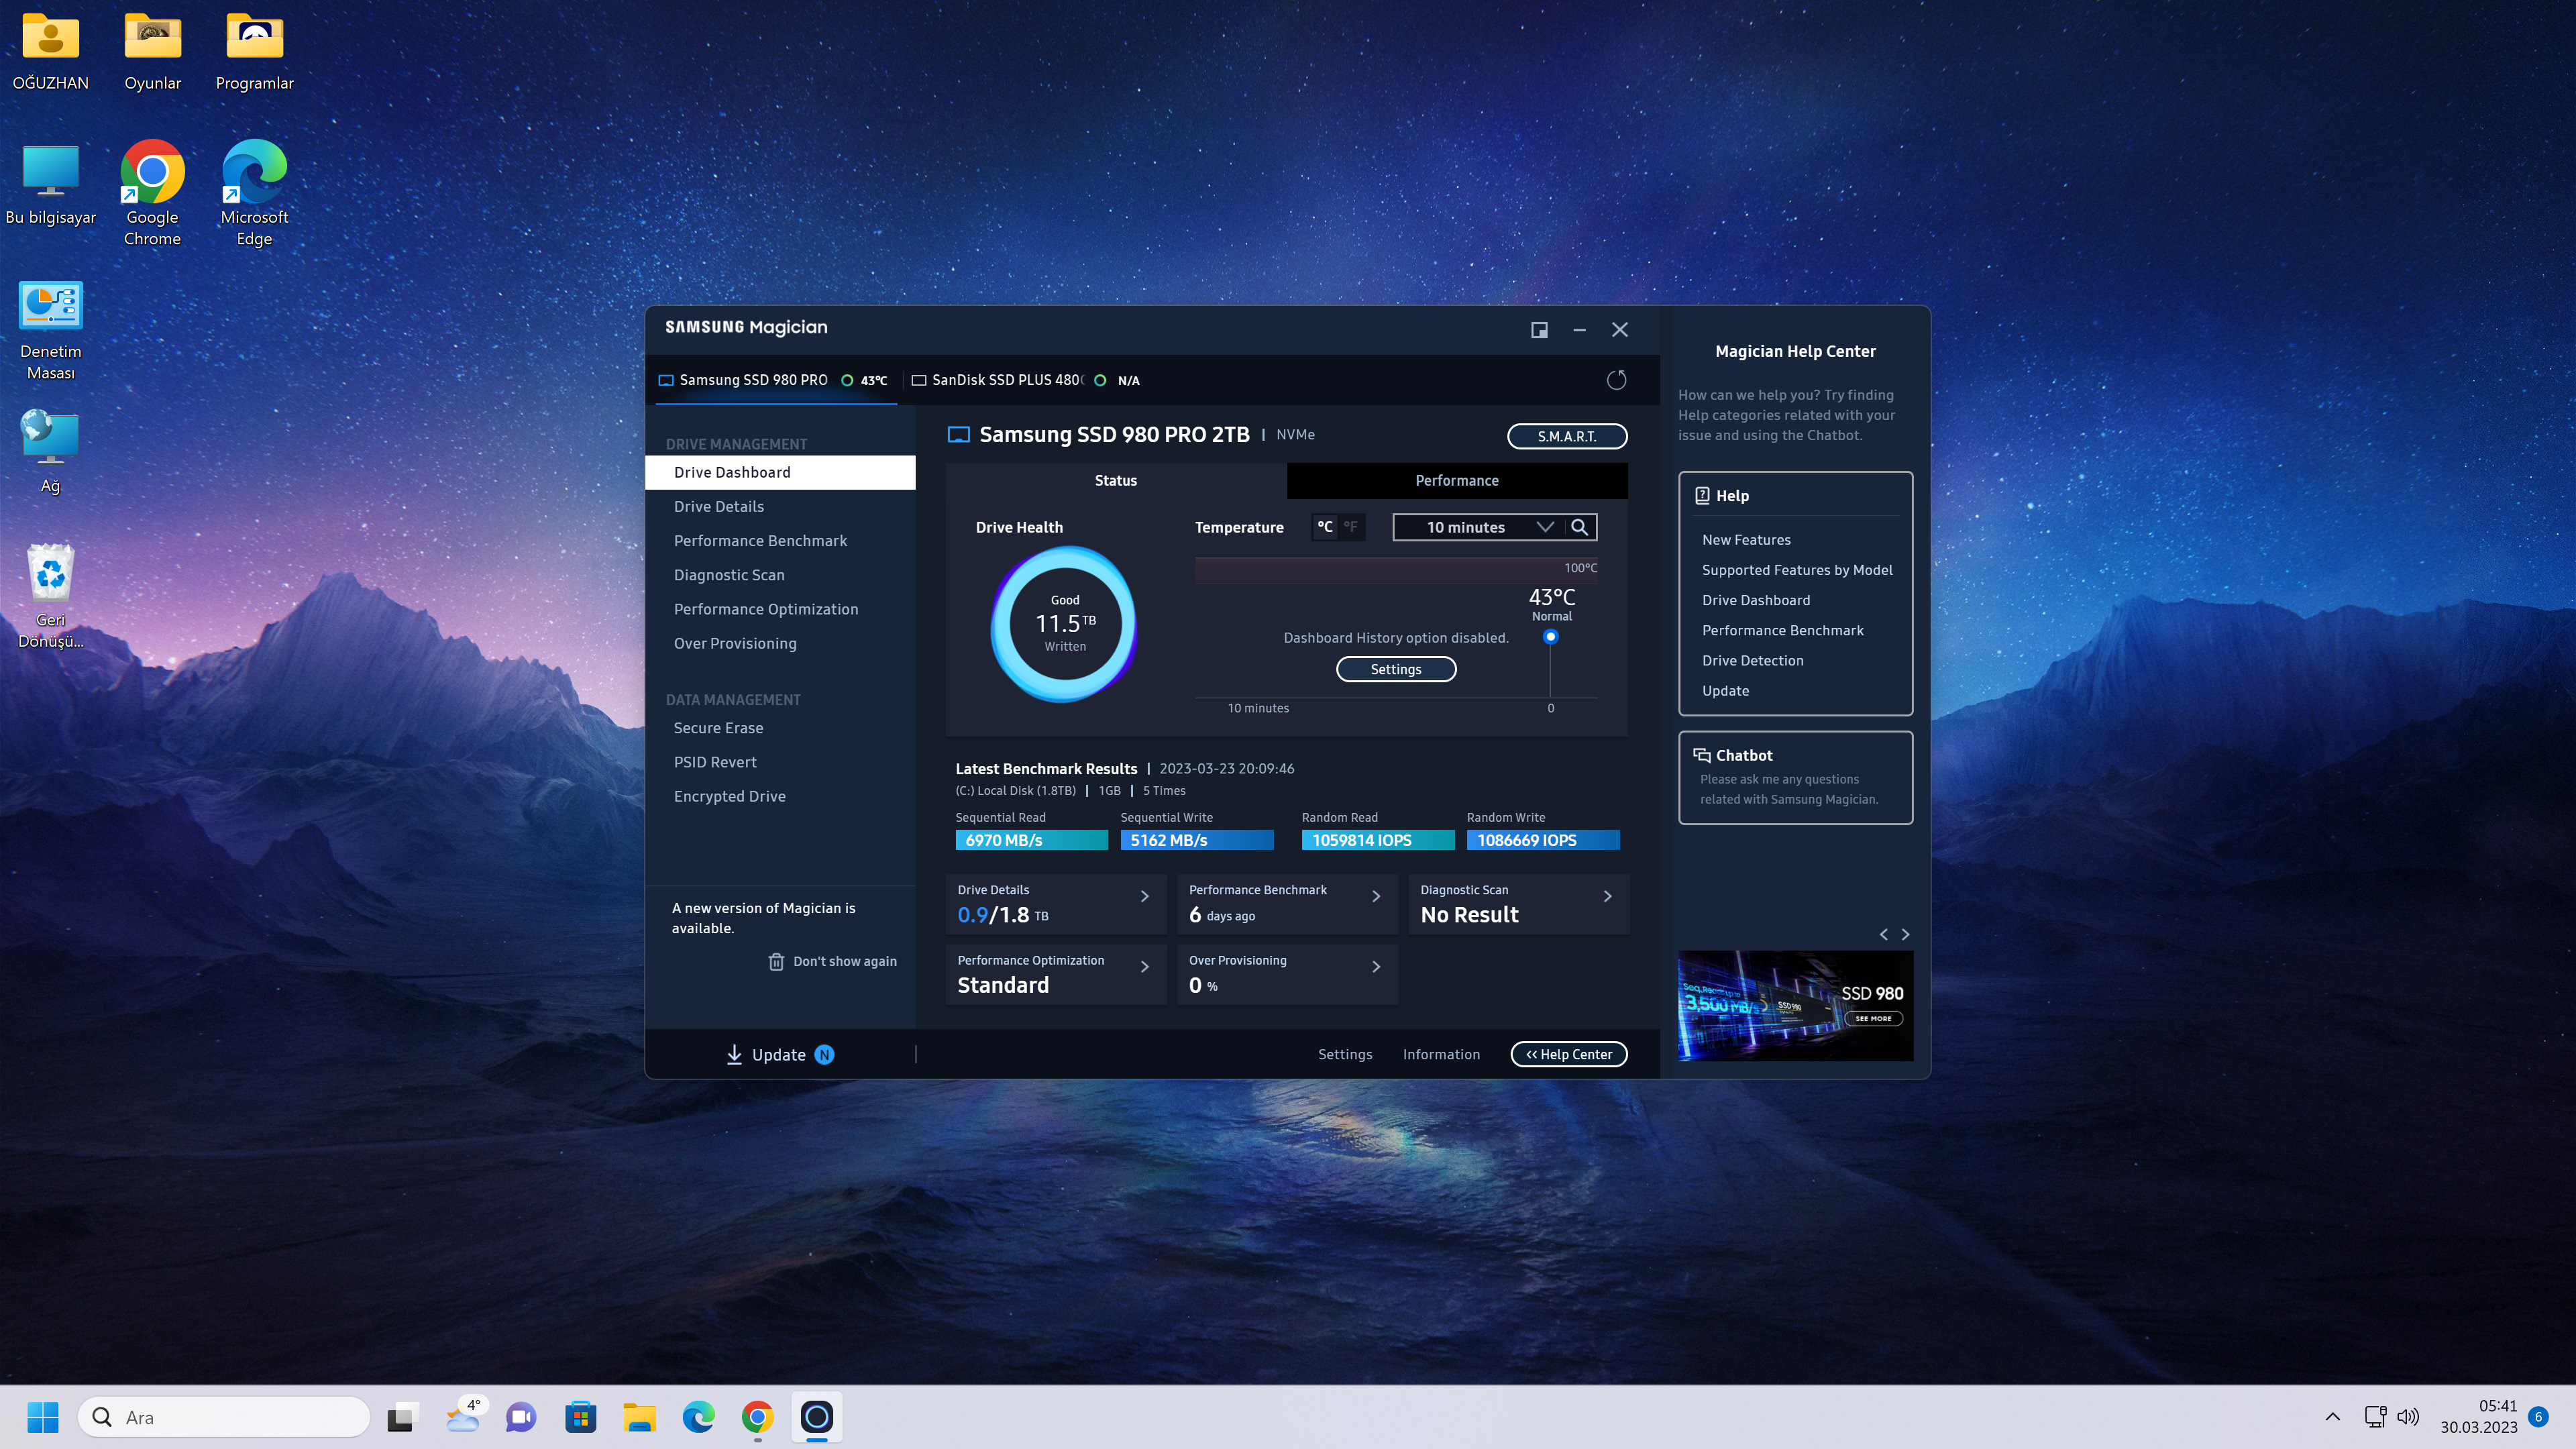Open Geri Dönüşüm recycle bin icon
The width and height of the screenshot is (2576, 1449).
pos(50,596)
